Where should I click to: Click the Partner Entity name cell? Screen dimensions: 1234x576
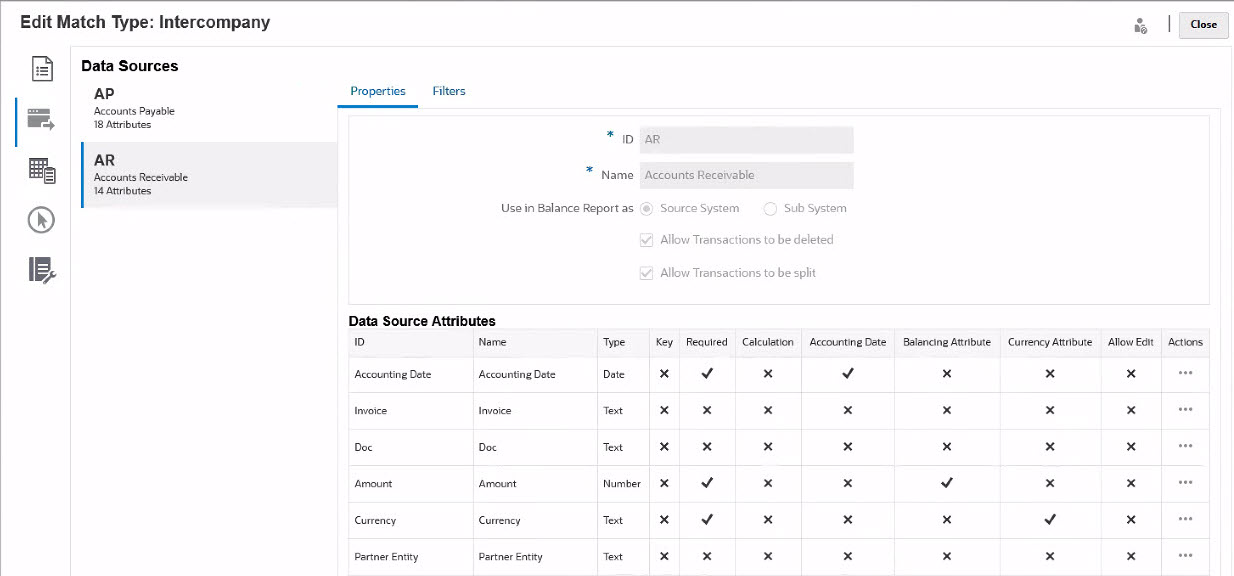point(535,556)
